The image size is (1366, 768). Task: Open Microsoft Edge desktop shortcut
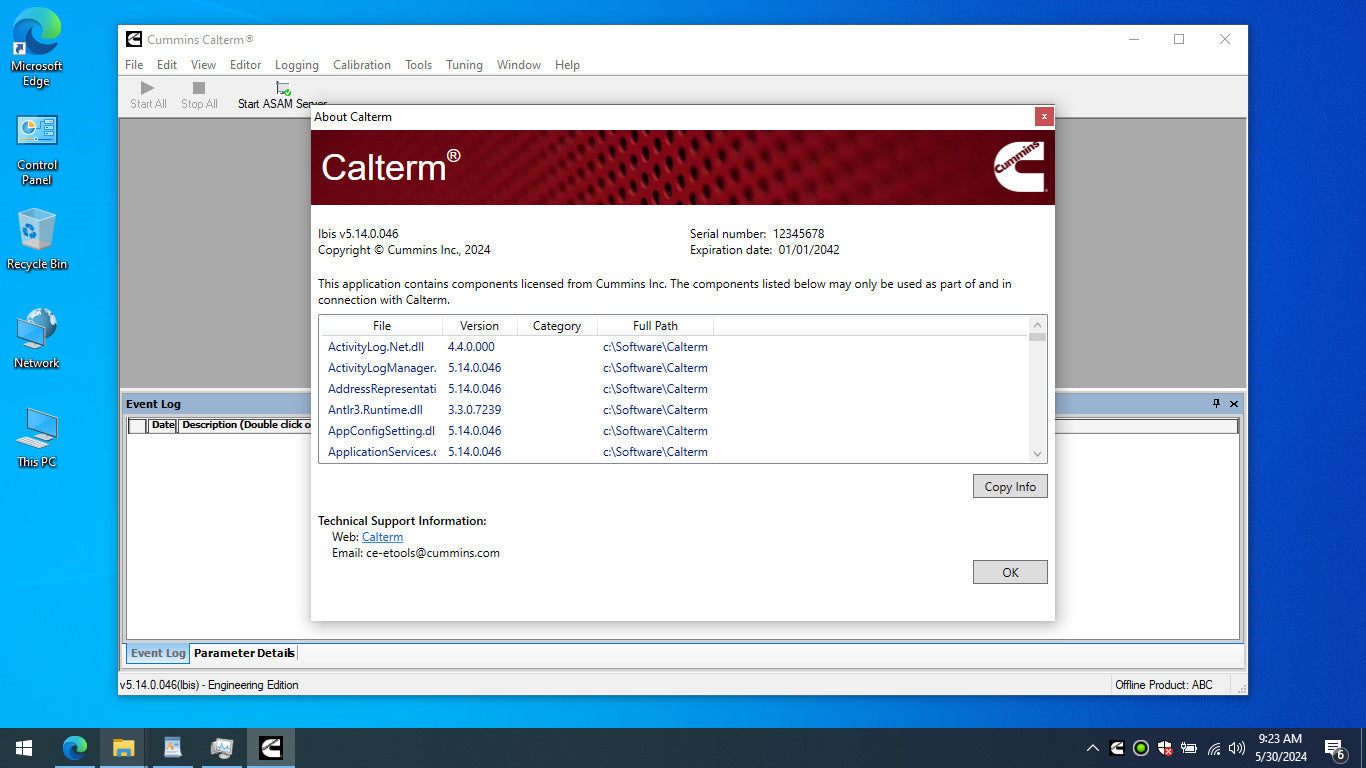36,47
